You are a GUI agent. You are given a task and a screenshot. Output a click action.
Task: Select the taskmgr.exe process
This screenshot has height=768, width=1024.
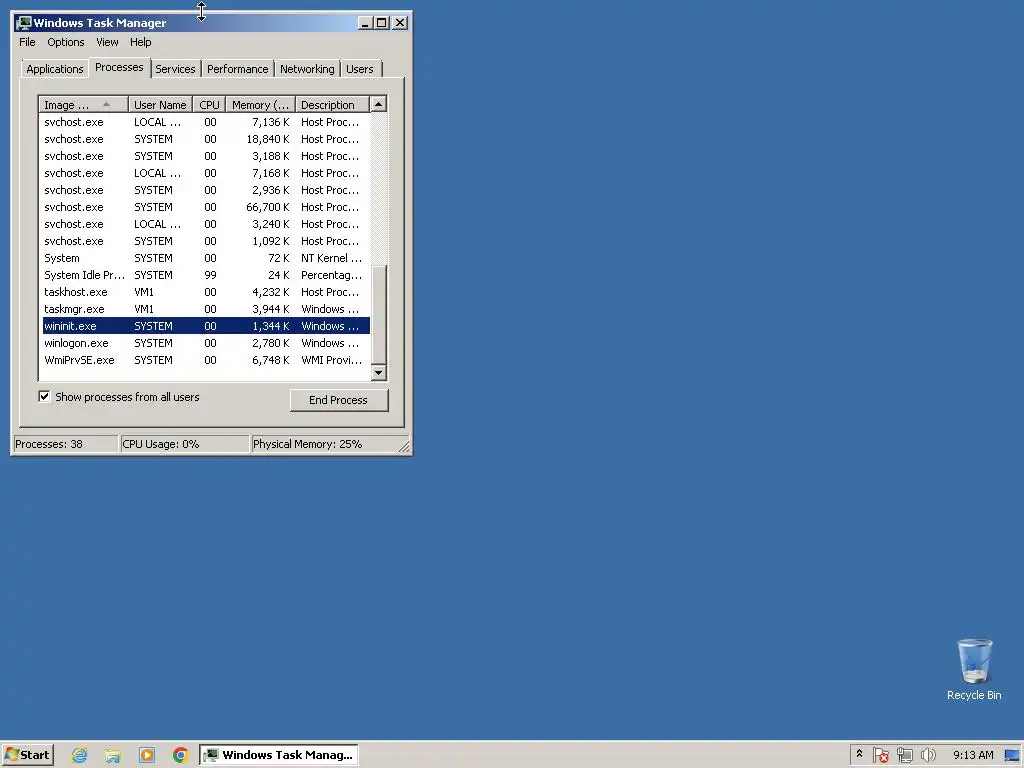point(206,309)
